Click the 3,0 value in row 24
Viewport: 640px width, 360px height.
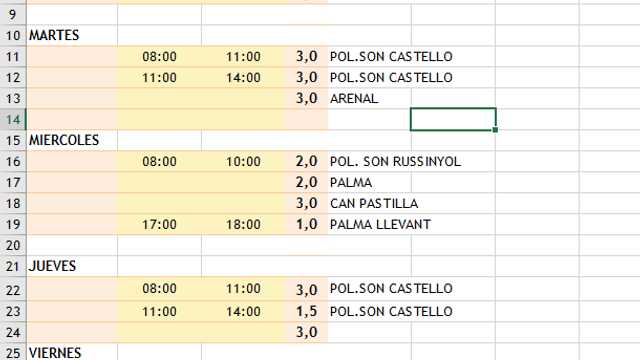pyautogui.click(x=306, y=332)
